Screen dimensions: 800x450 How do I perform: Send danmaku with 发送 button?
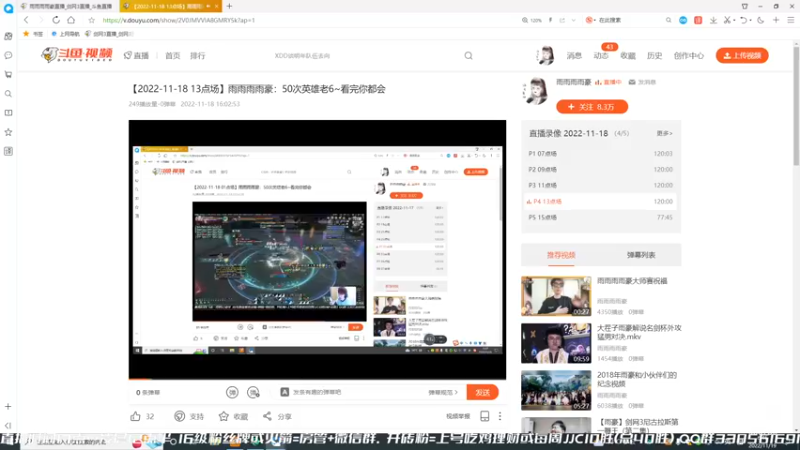pos(482,392)
